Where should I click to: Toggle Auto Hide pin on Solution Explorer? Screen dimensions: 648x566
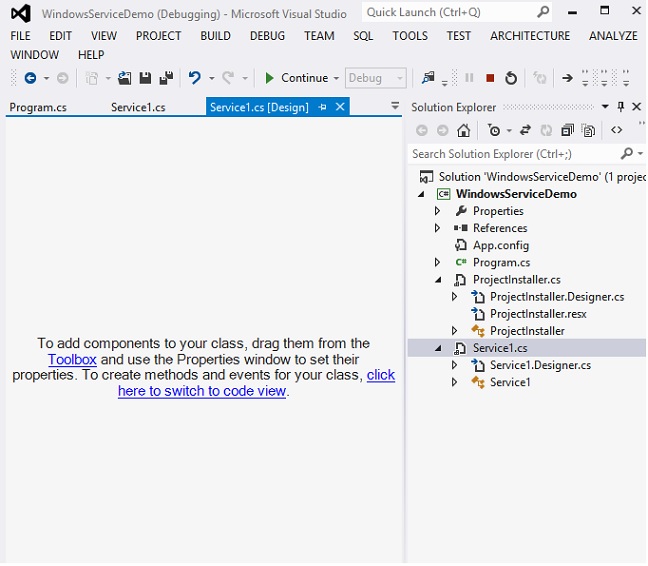pyautogui.click(x=620, y=107)
